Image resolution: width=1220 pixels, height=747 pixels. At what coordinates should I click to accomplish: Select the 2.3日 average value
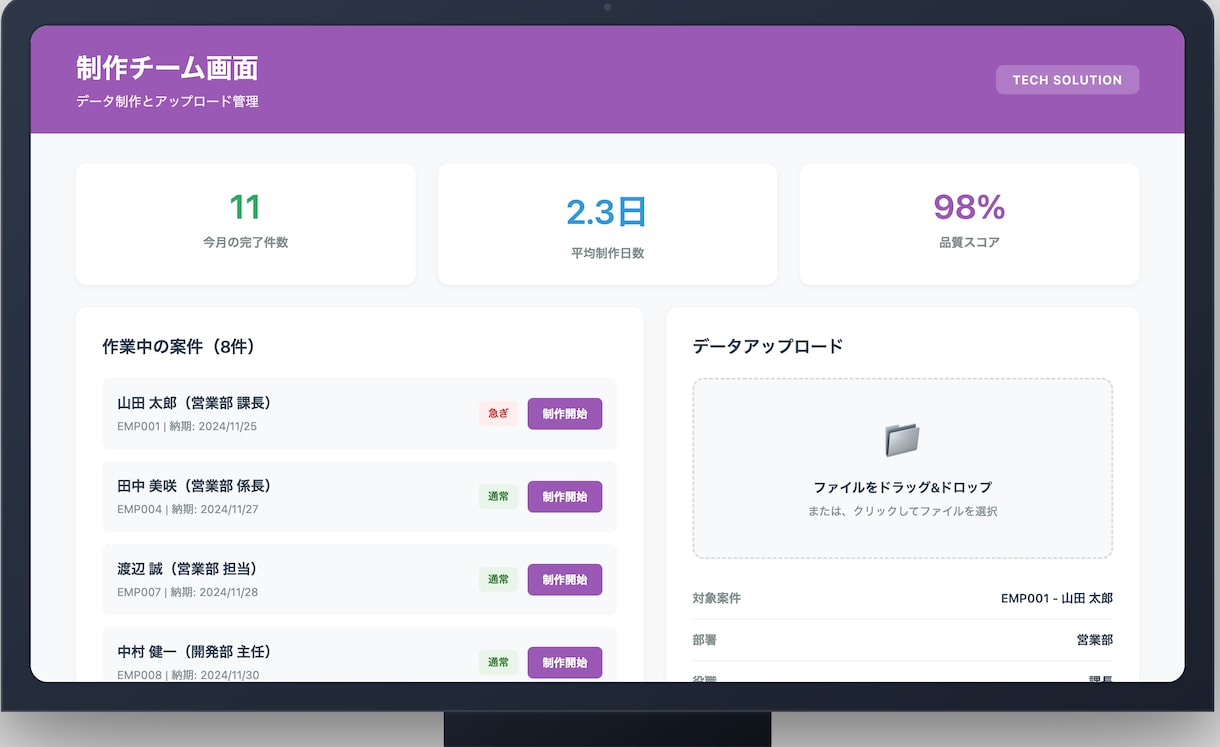[x=607, y=212]
